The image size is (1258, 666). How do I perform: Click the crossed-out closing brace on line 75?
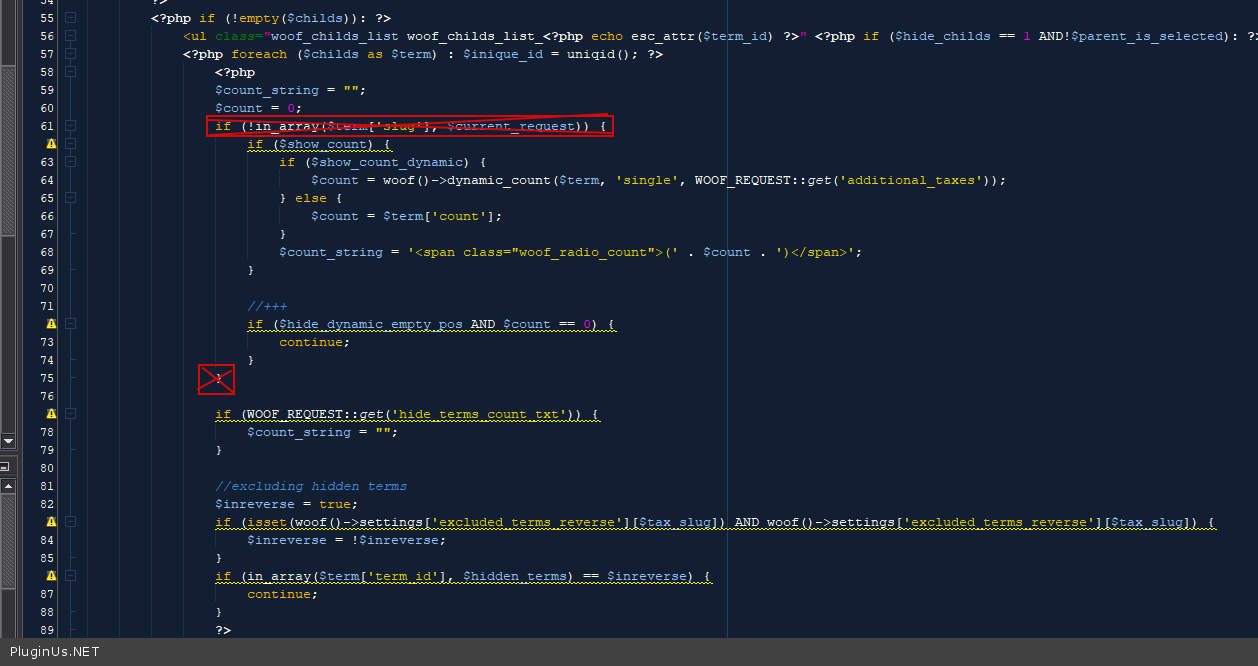point(217,379)
